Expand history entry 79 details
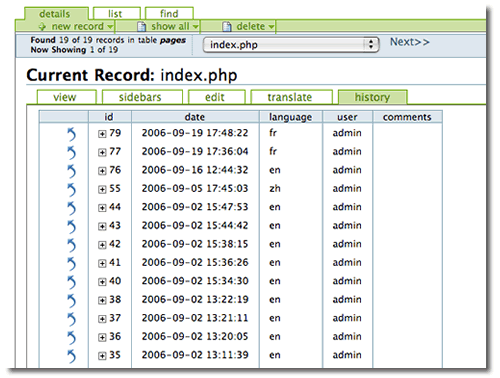This screenshot has height=378, width=500. (102, 134)
